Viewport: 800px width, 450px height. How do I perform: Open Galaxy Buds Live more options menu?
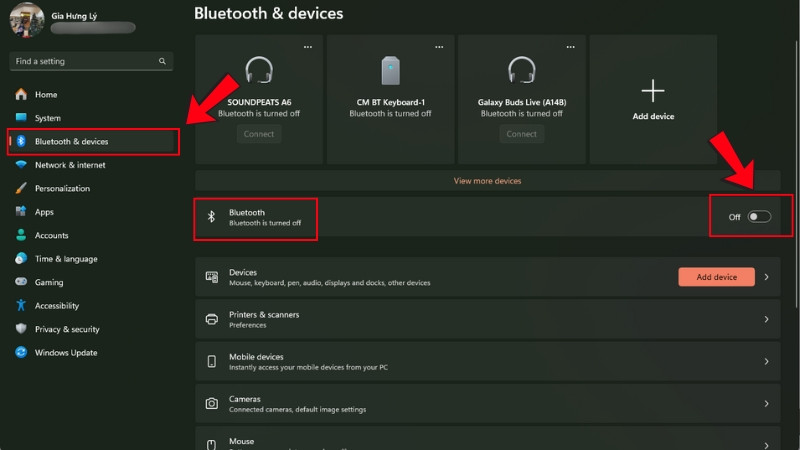click(x=570, y=47)
